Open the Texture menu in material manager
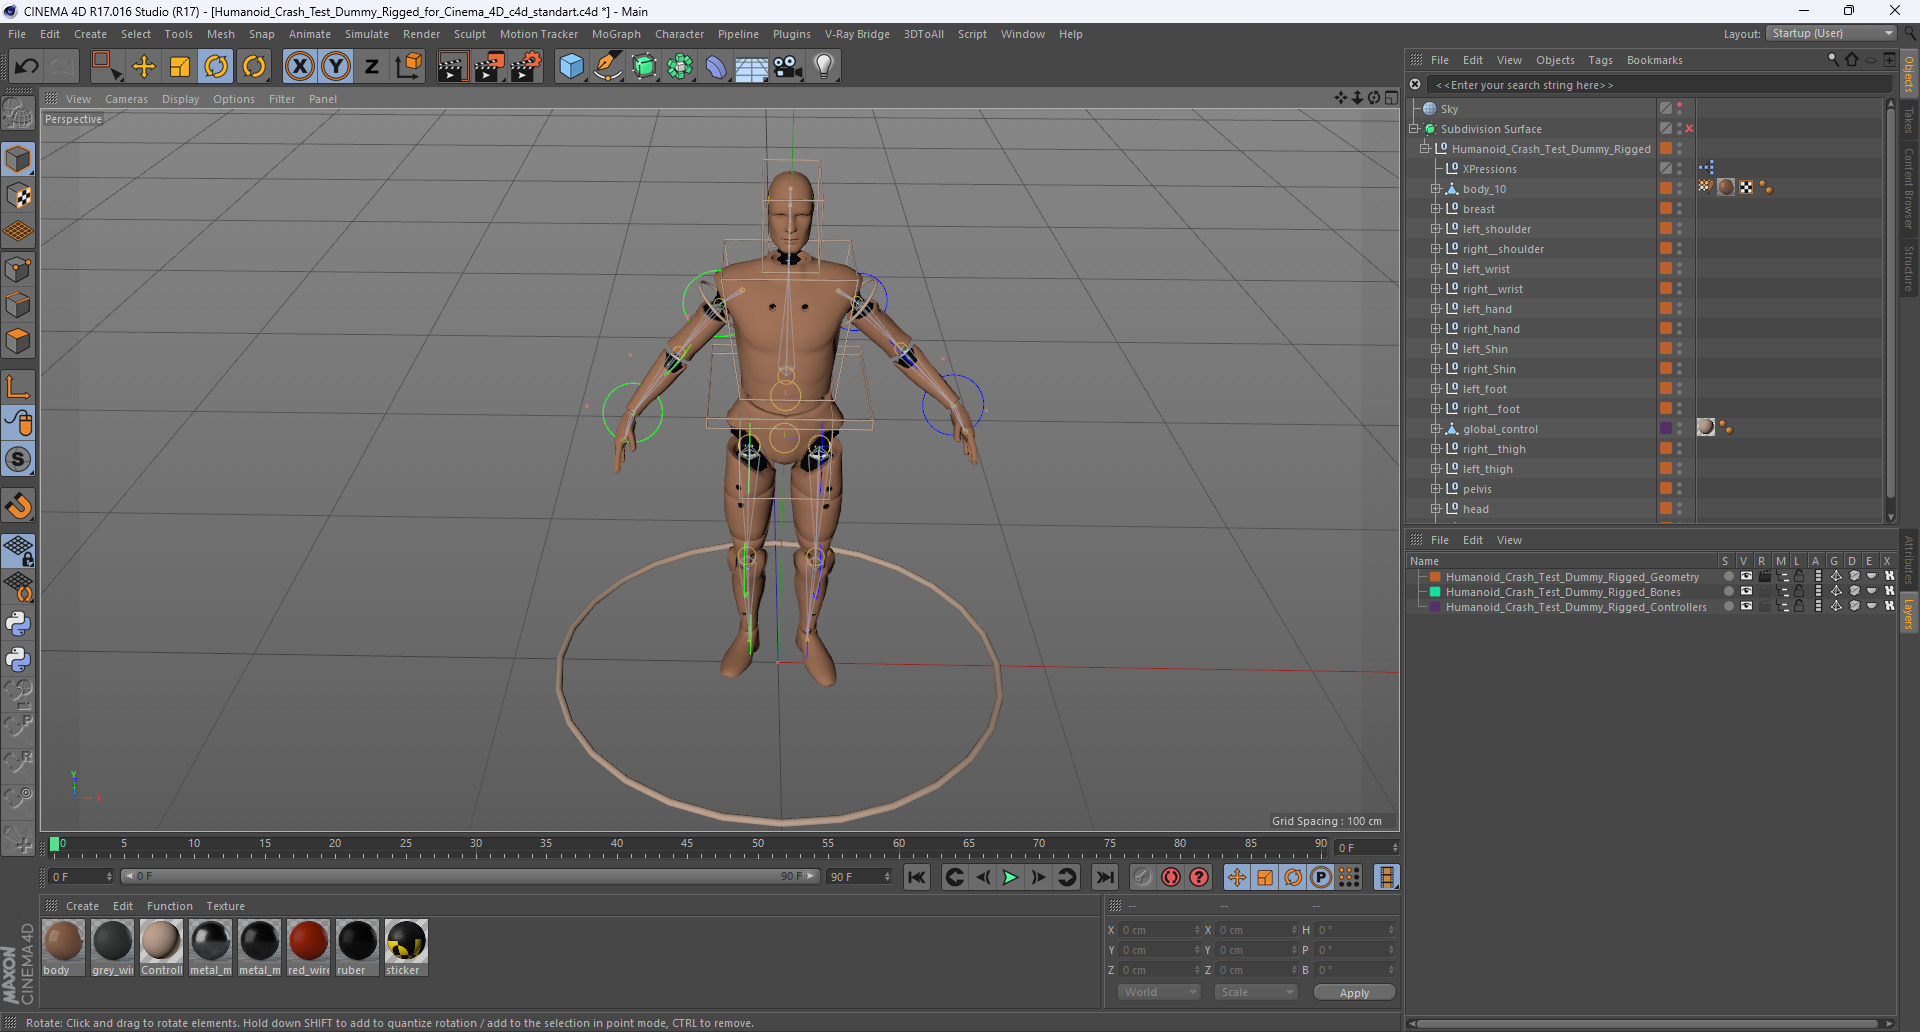The image size is (1920, 1032). click(x=225, y=906)
